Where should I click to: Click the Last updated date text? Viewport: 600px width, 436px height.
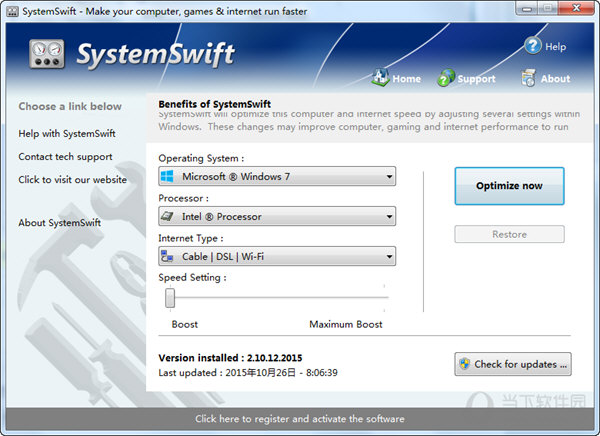(x=248, y=373)
